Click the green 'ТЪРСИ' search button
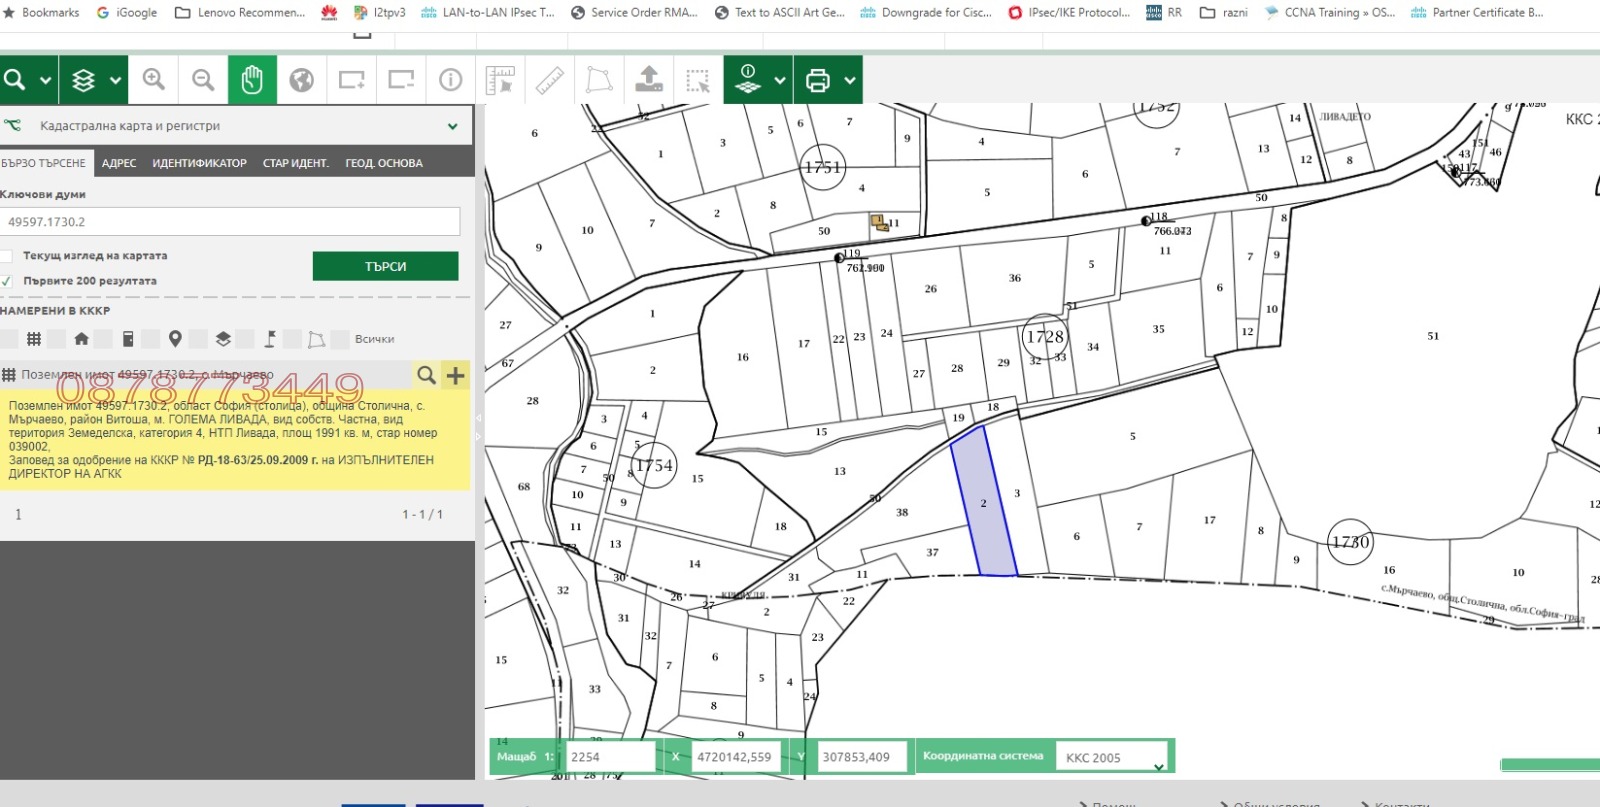Screen dimensions: 1600x807 [385, 266]
